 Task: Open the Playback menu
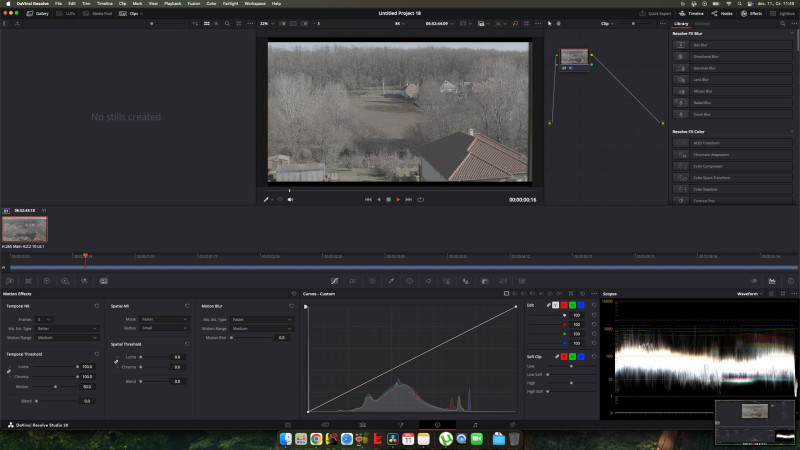pos(172,4)
